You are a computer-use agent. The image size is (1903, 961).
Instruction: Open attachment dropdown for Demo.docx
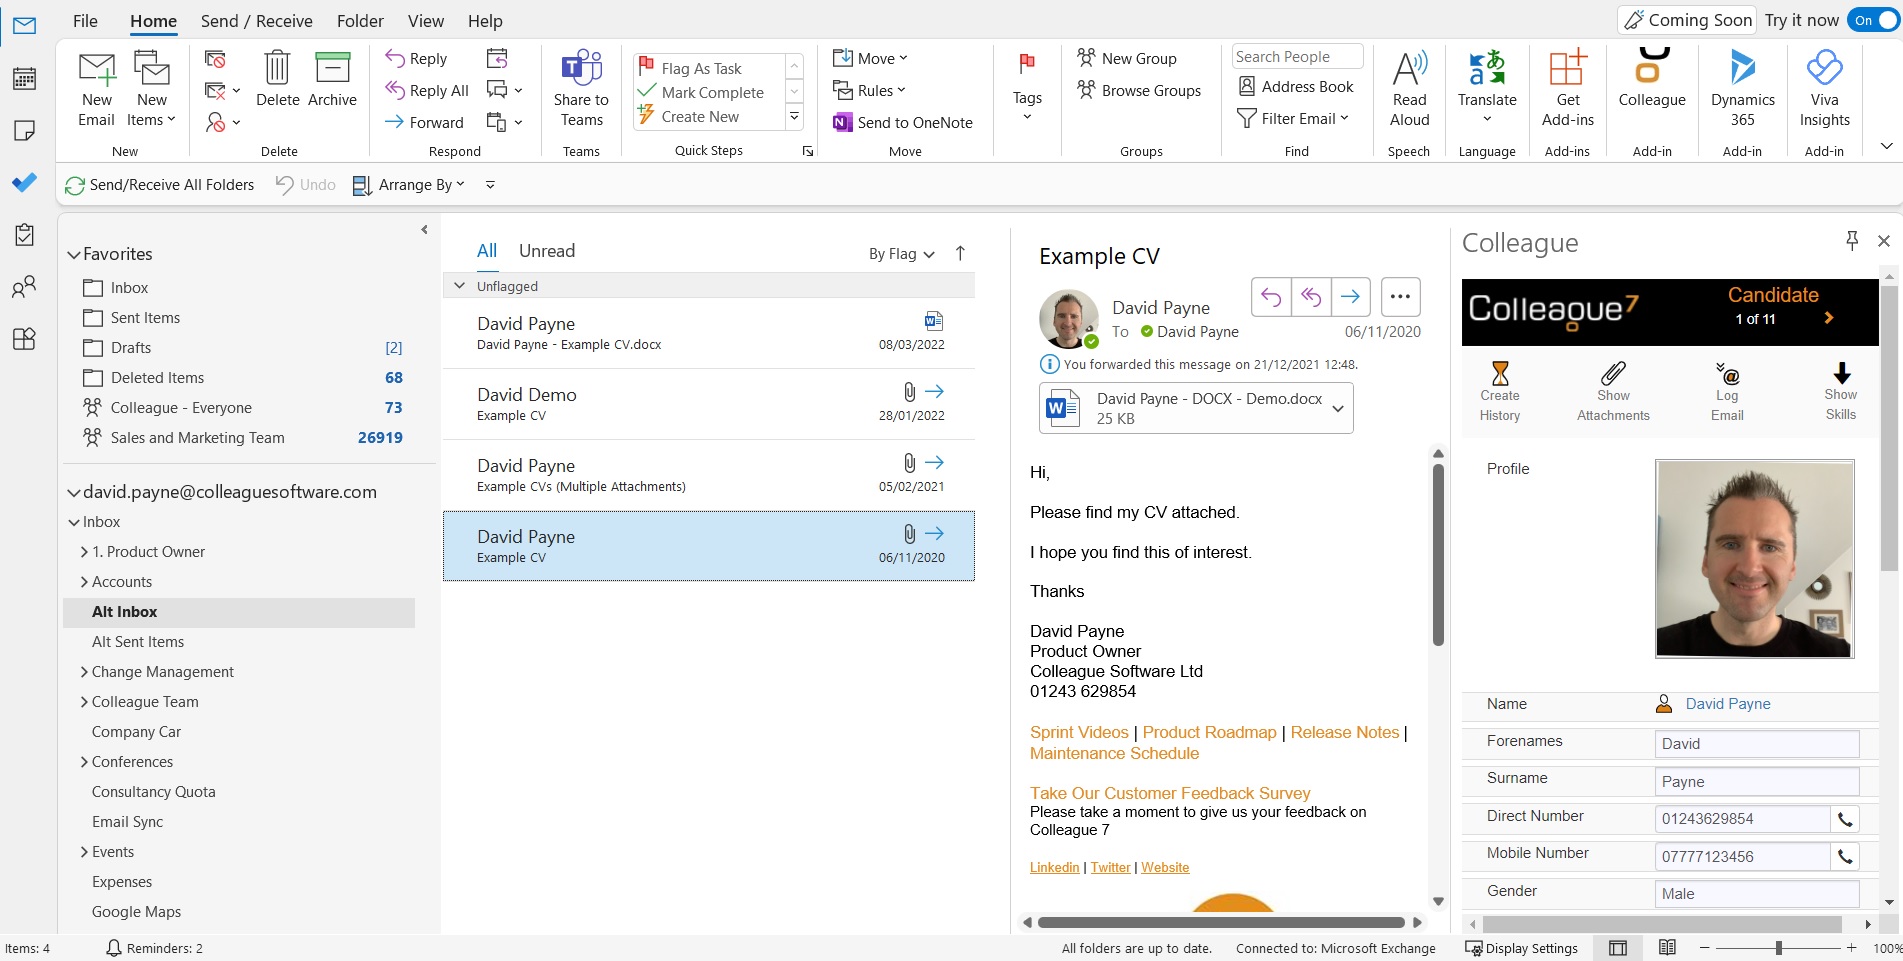point(1338,408)
